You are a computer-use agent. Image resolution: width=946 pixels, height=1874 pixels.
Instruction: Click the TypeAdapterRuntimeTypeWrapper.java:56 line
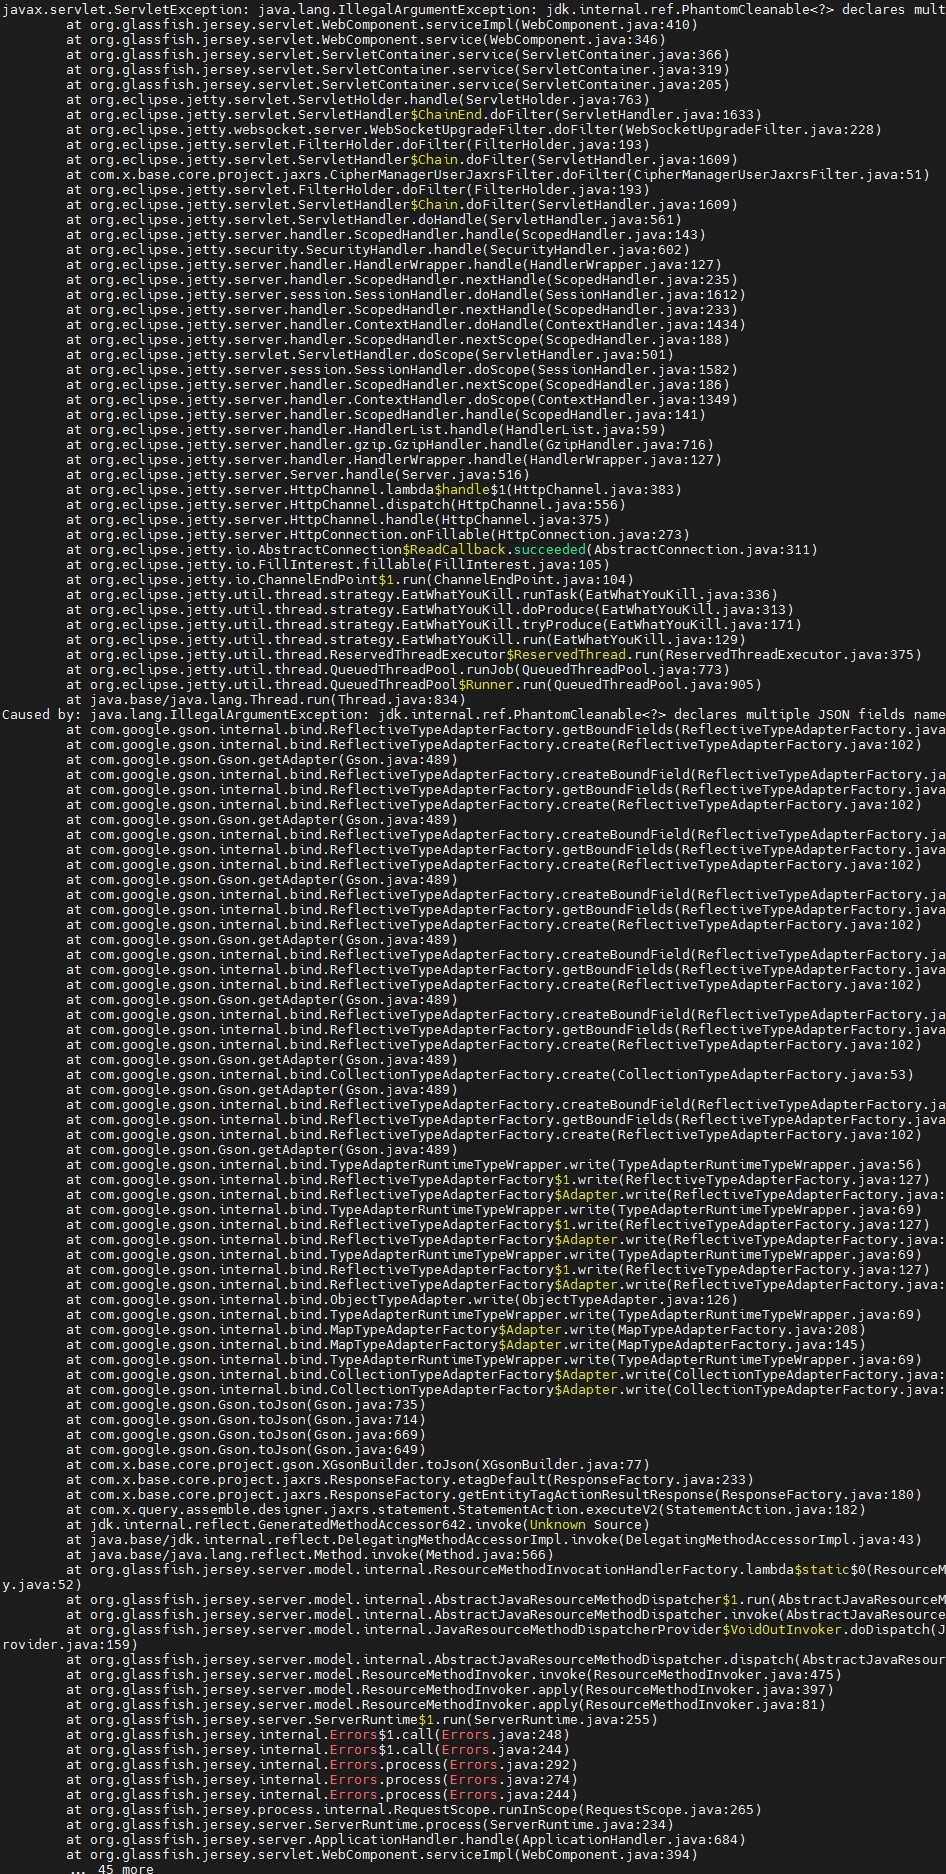(494, 1164)
